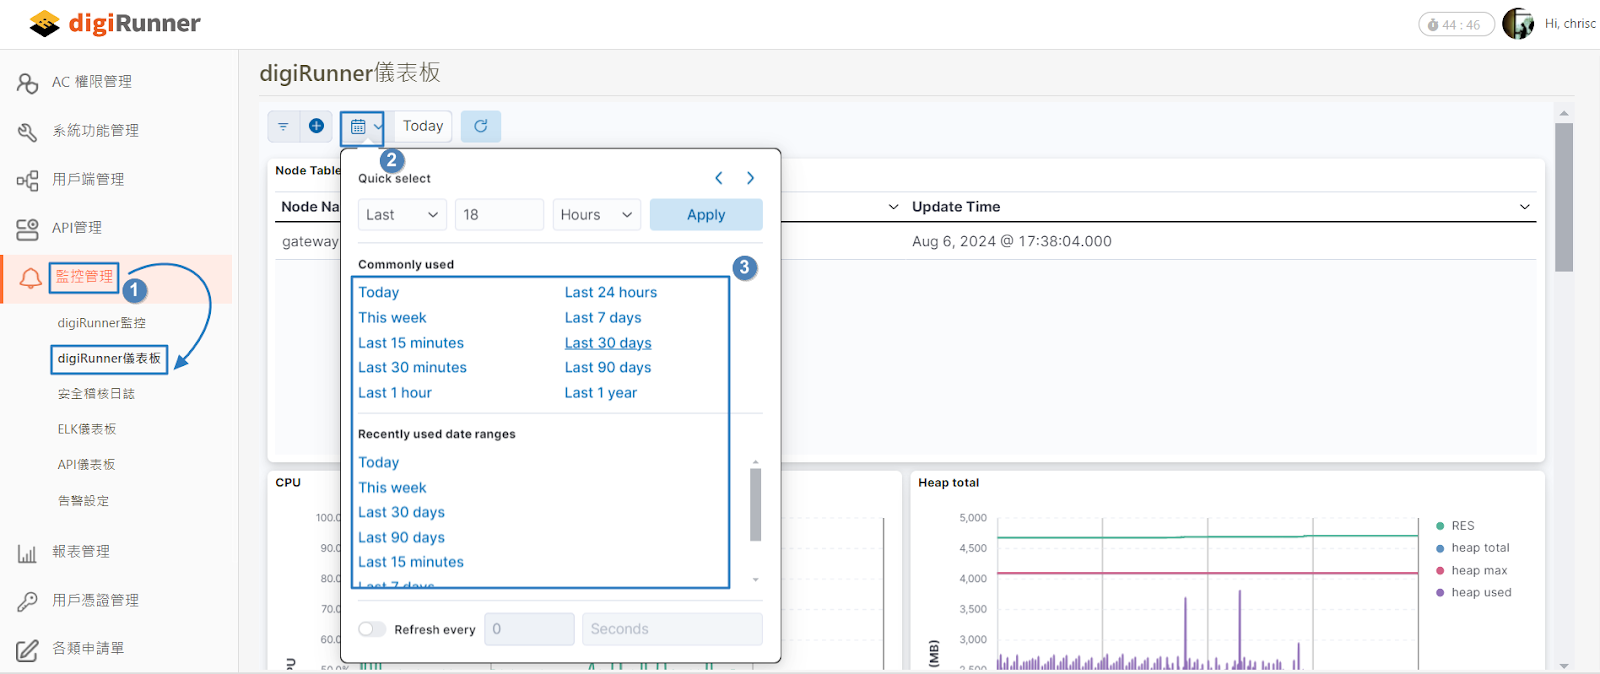Choose Last 1 hour range
The height and width of the screenshot is (674, 1600).
[395, 392]
